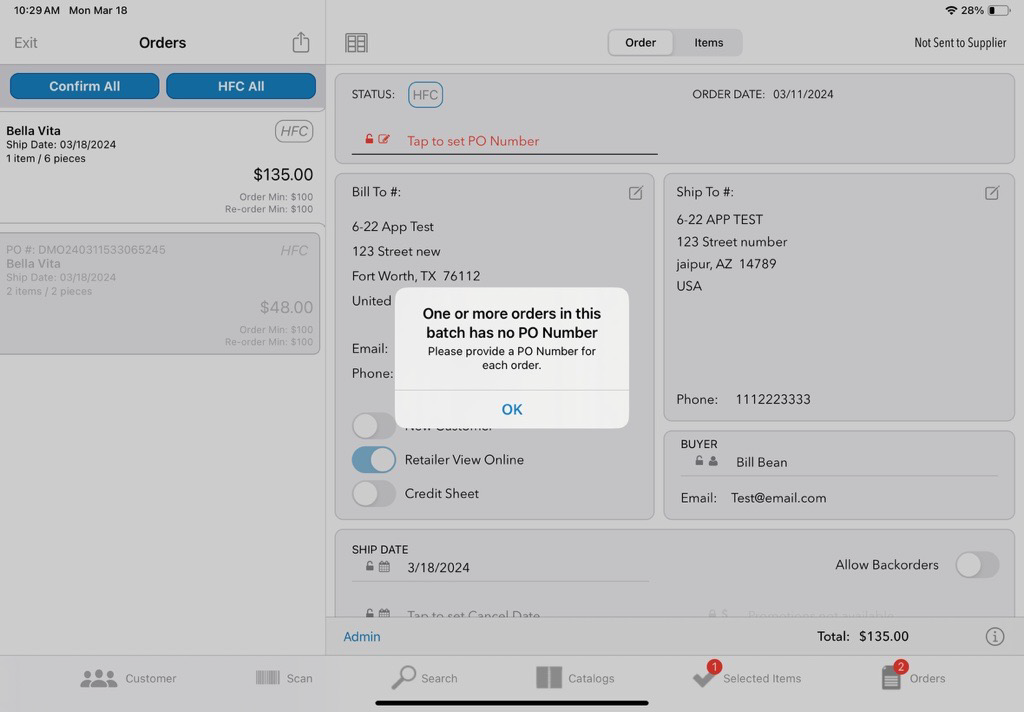
Task: Open the share/export icon in Orders header
Action: click(300, 42)
